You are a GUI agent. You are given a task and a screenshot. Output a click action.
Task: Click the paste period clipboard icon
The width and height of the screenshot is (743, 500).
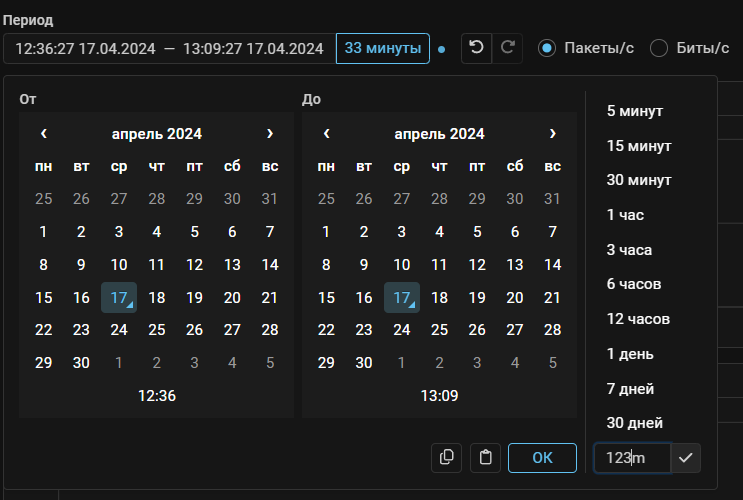click(x=485, y=457)
